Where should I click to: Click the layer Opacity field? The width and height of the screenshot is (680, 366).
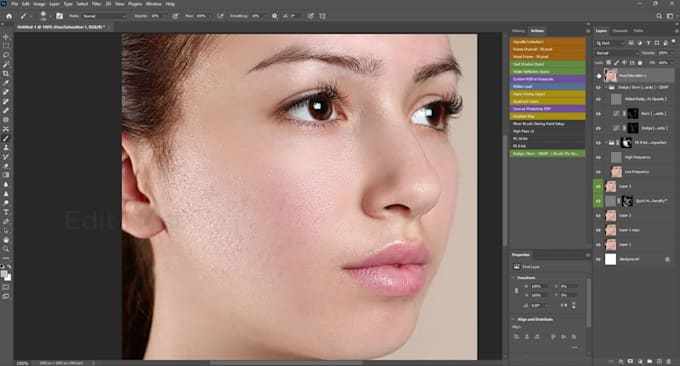[664, 53]
